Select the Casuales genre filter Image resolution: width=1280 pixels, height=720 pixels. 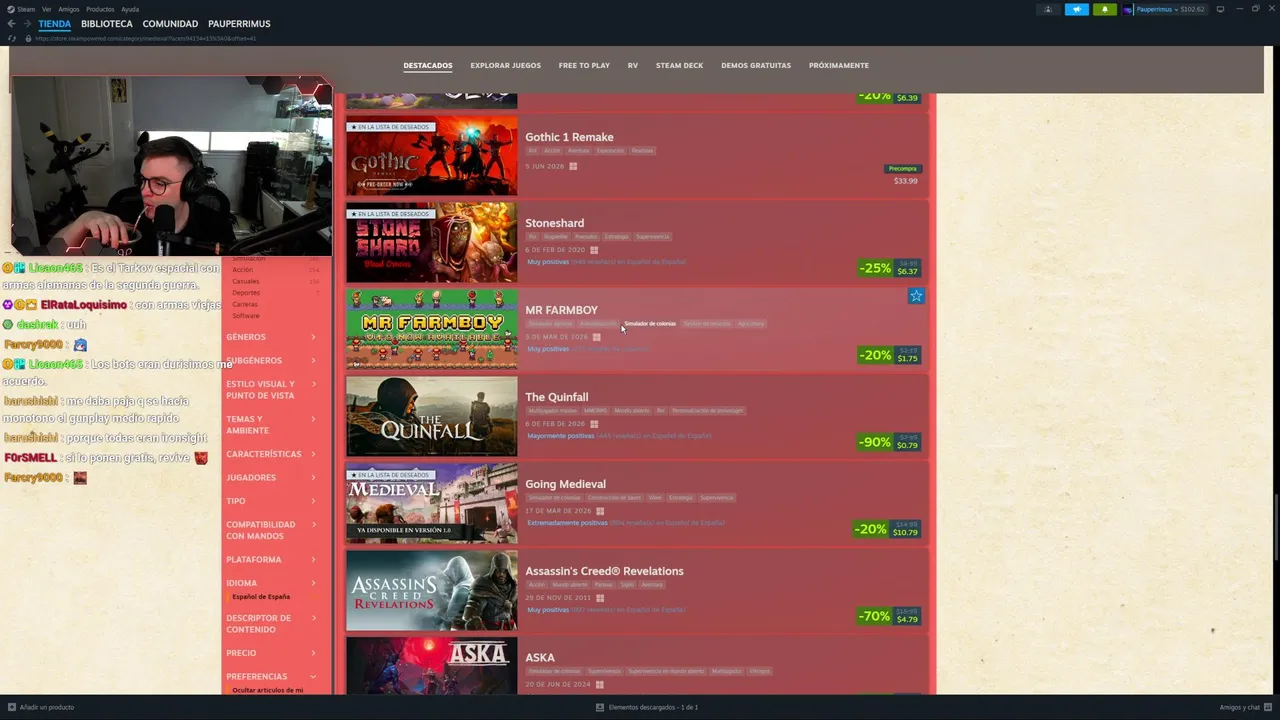tap(246, 281)
